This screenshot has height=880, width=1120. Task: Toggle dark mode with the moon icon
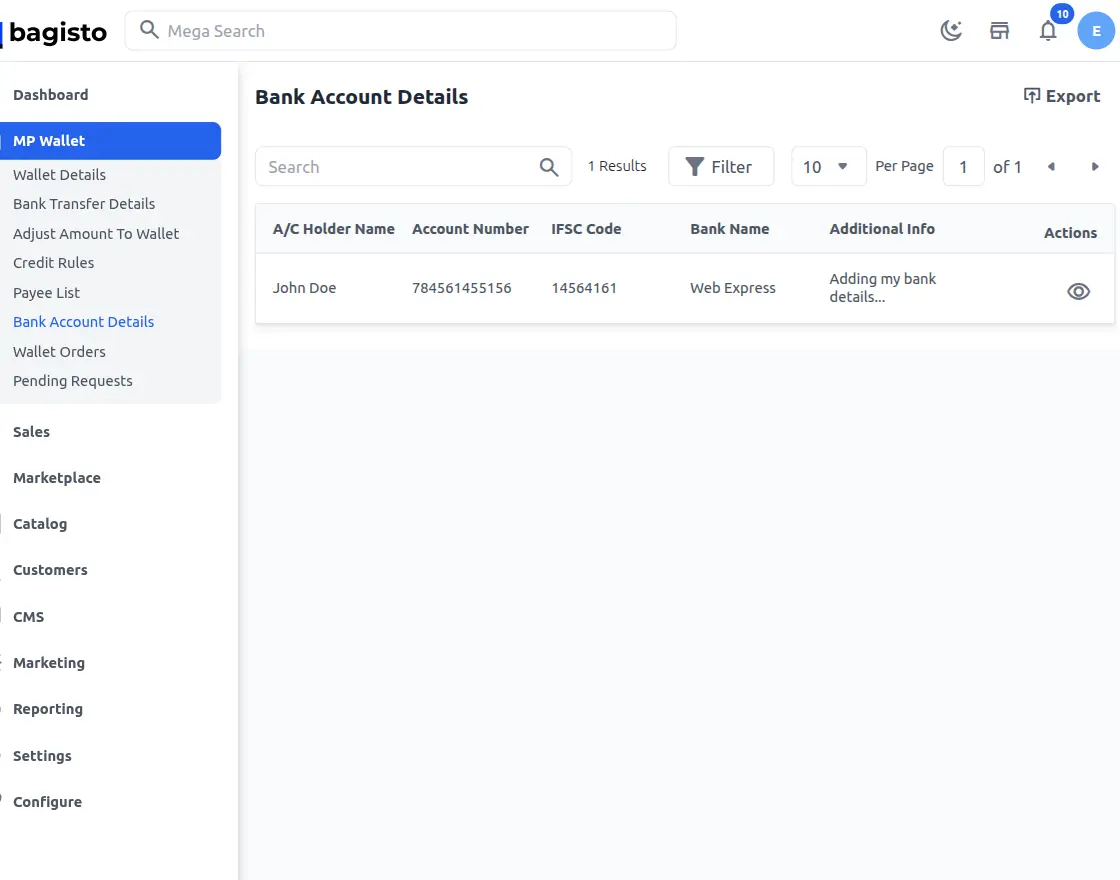pos(950,30)
